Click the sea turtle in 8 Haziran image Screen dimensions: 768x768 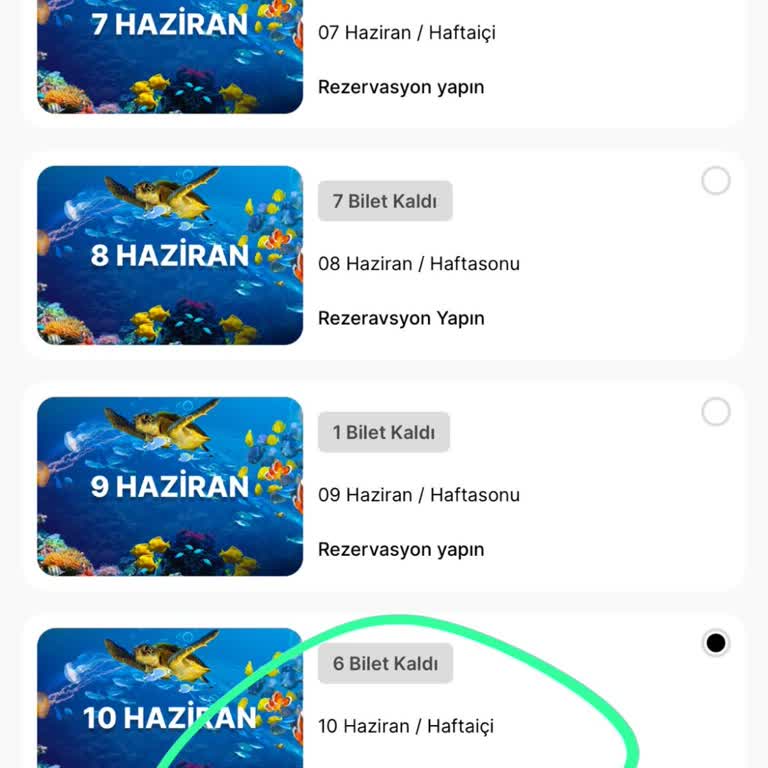(162, 194)
